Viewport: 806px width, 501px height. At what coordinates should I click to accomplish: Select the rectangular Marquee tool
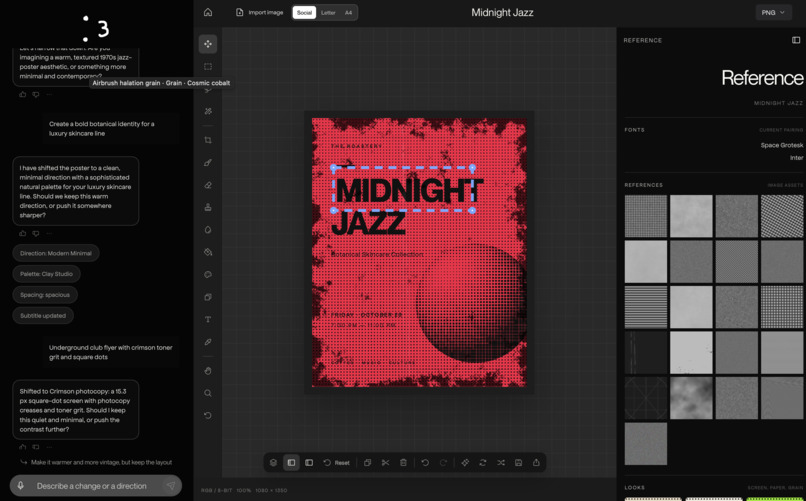pos(208,66)
